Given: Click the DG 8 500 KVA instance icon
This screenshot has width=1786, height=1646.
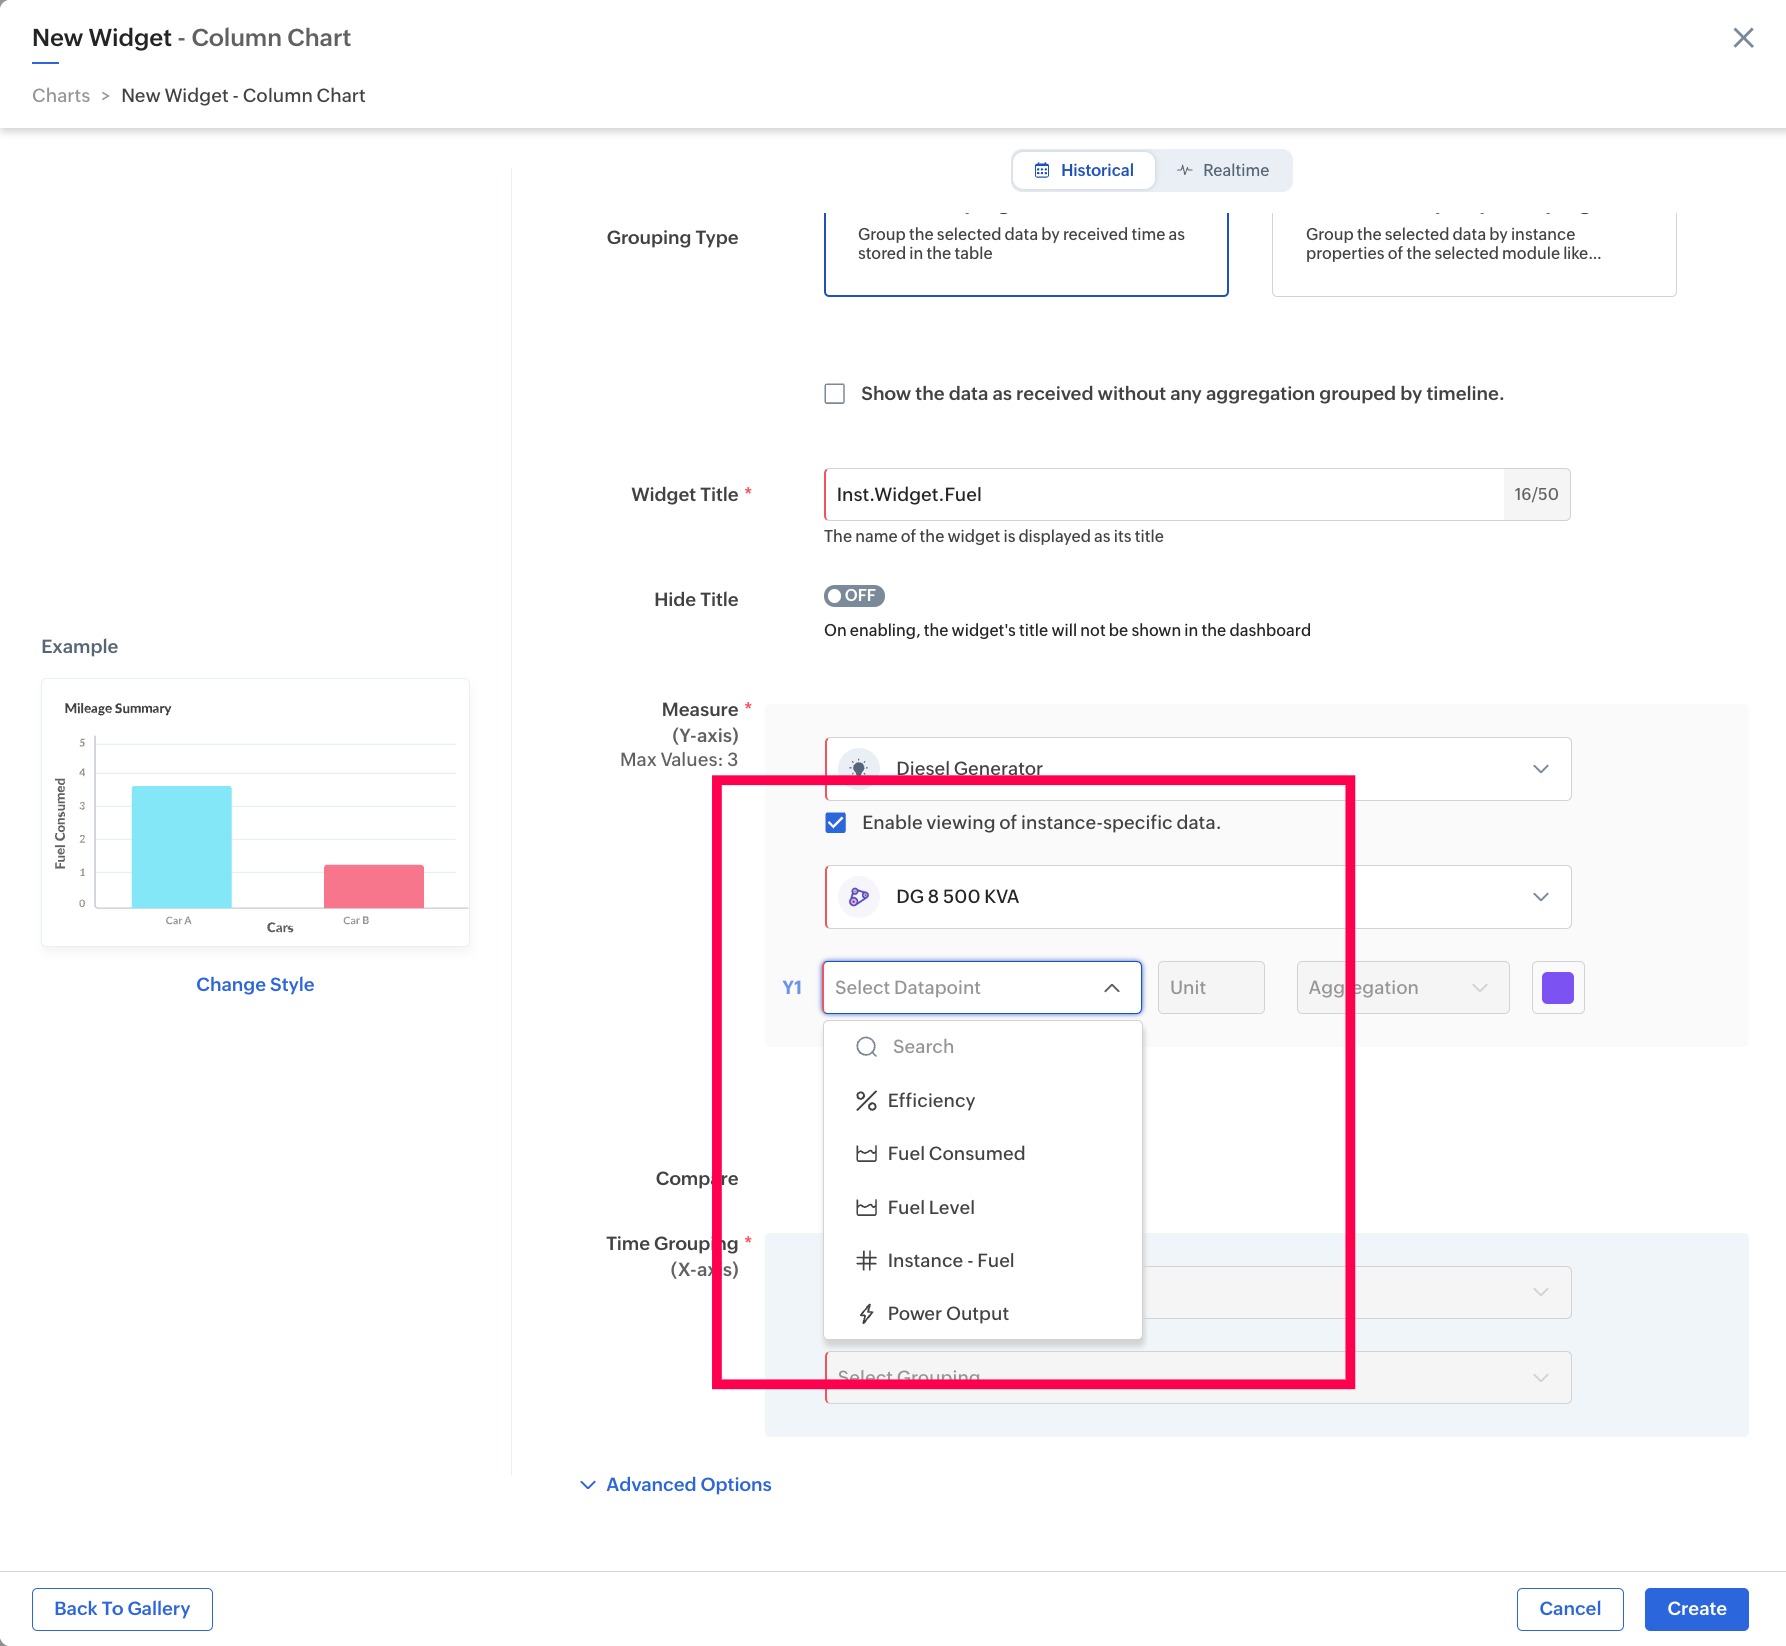Looking at the screenshot, I should coord(858,897).
